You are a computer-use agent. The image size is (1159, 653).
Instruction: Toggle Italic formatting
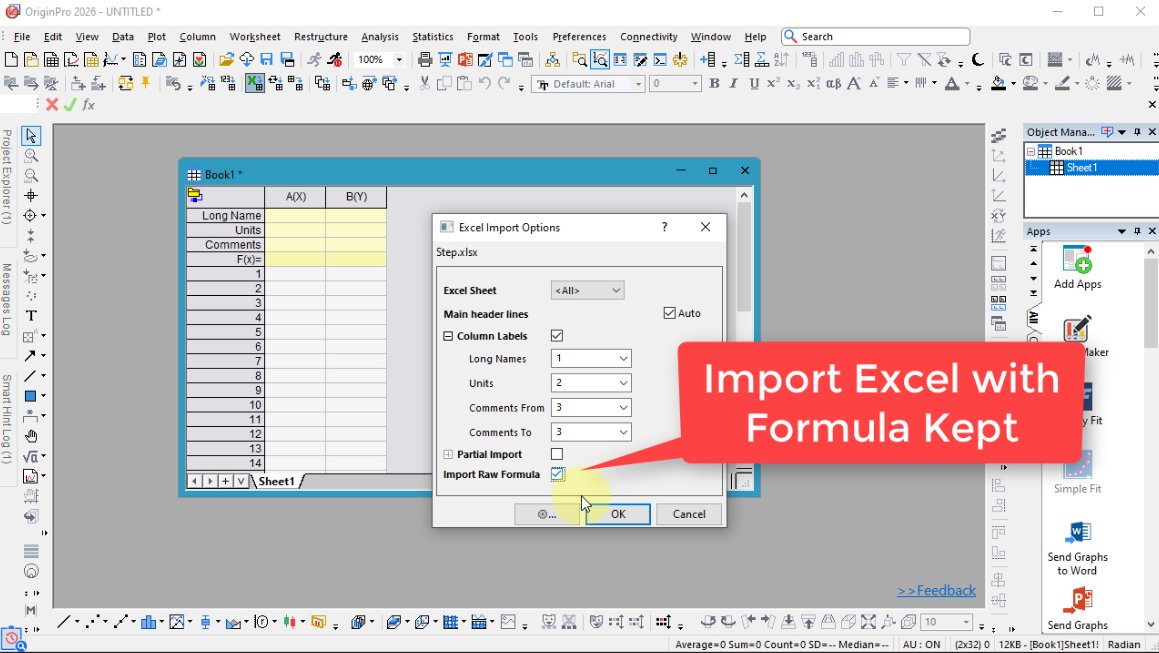[x=734, y=84]
